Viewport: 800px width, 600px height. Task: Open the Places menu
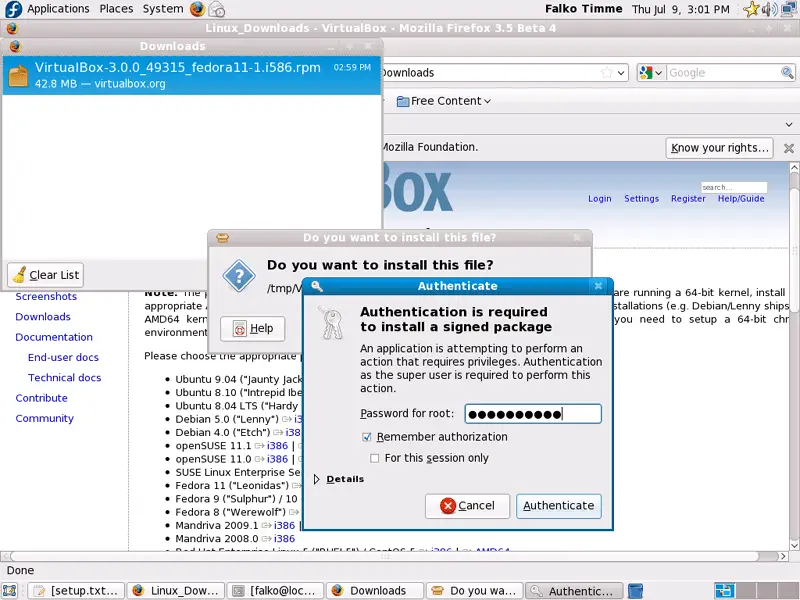(x=116, y=9)
